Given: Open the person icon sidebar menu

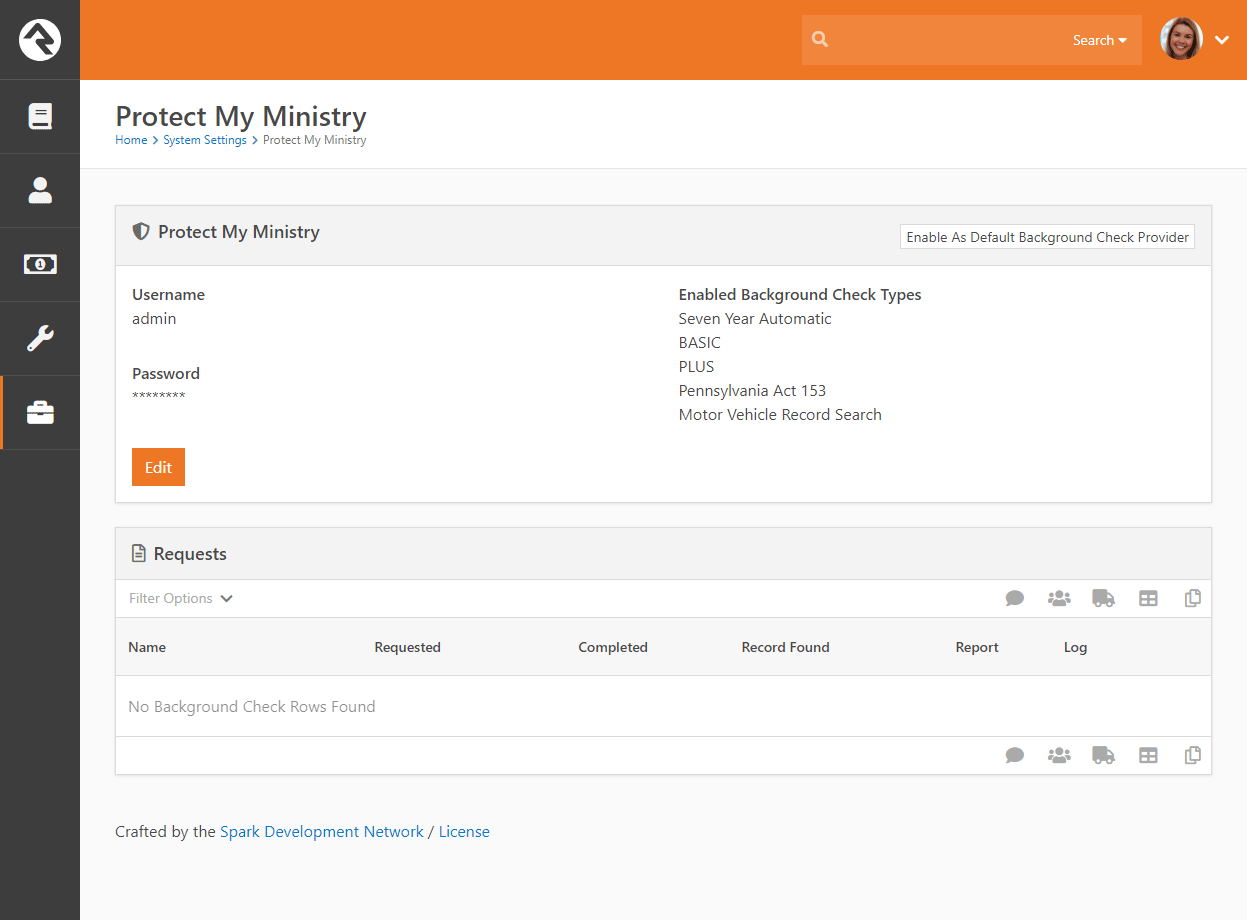Looking at the screenshot, I should [40, 190].
